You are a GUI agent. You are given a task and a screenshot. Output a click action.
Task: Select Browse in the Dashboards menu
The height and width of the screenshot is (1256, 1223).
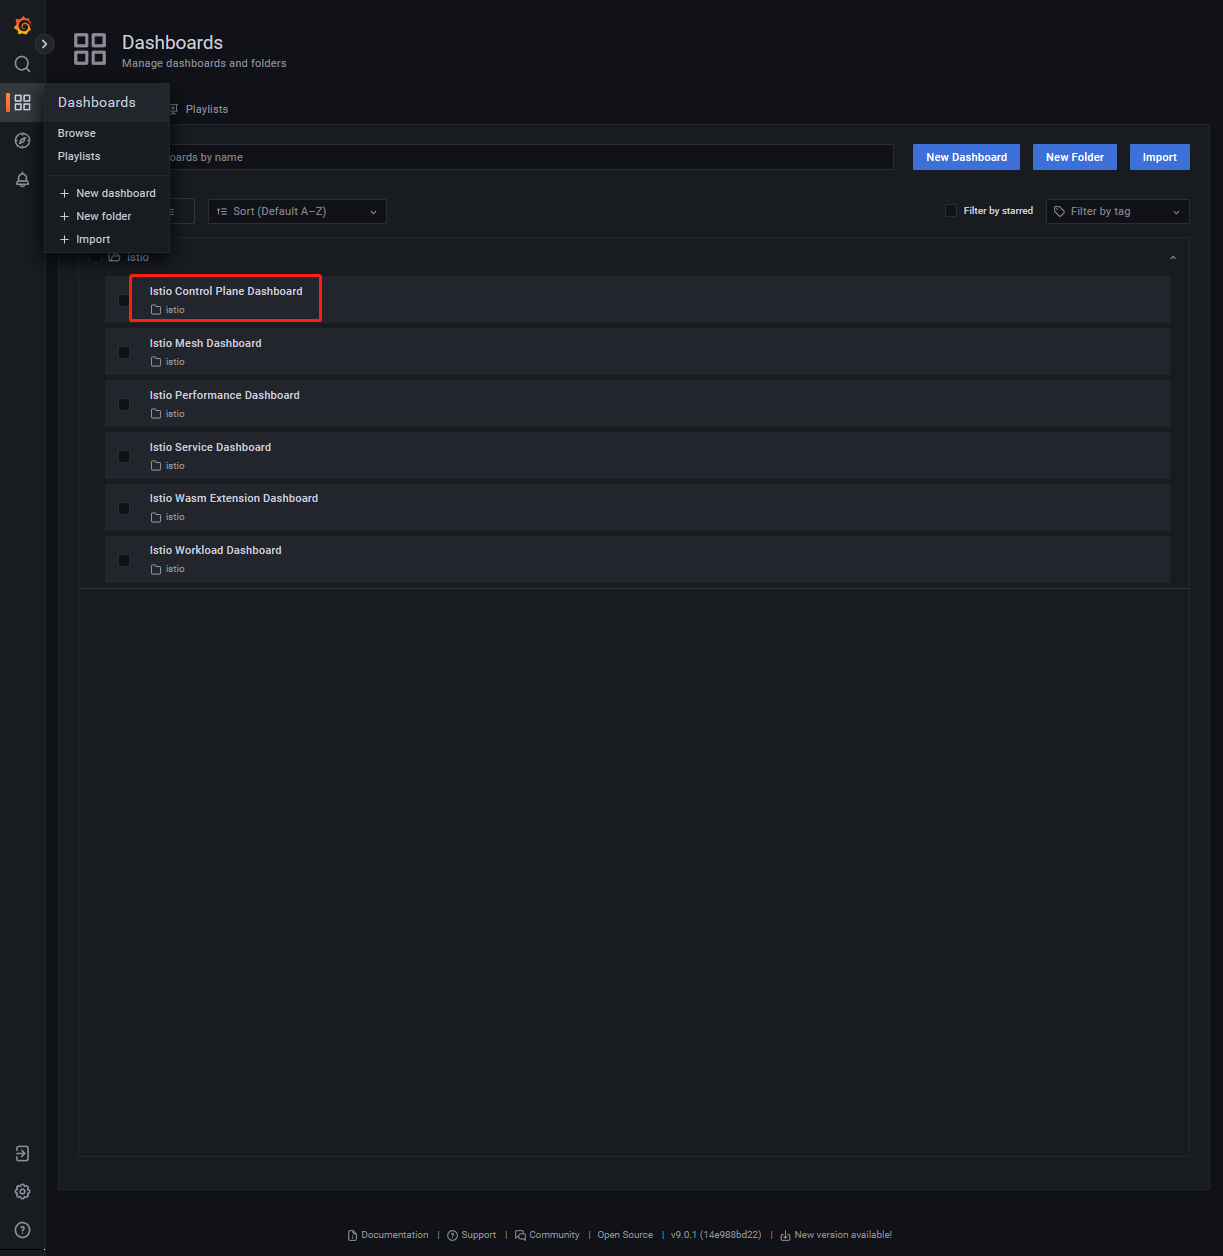pyautogui.click(x=77, y=133)
